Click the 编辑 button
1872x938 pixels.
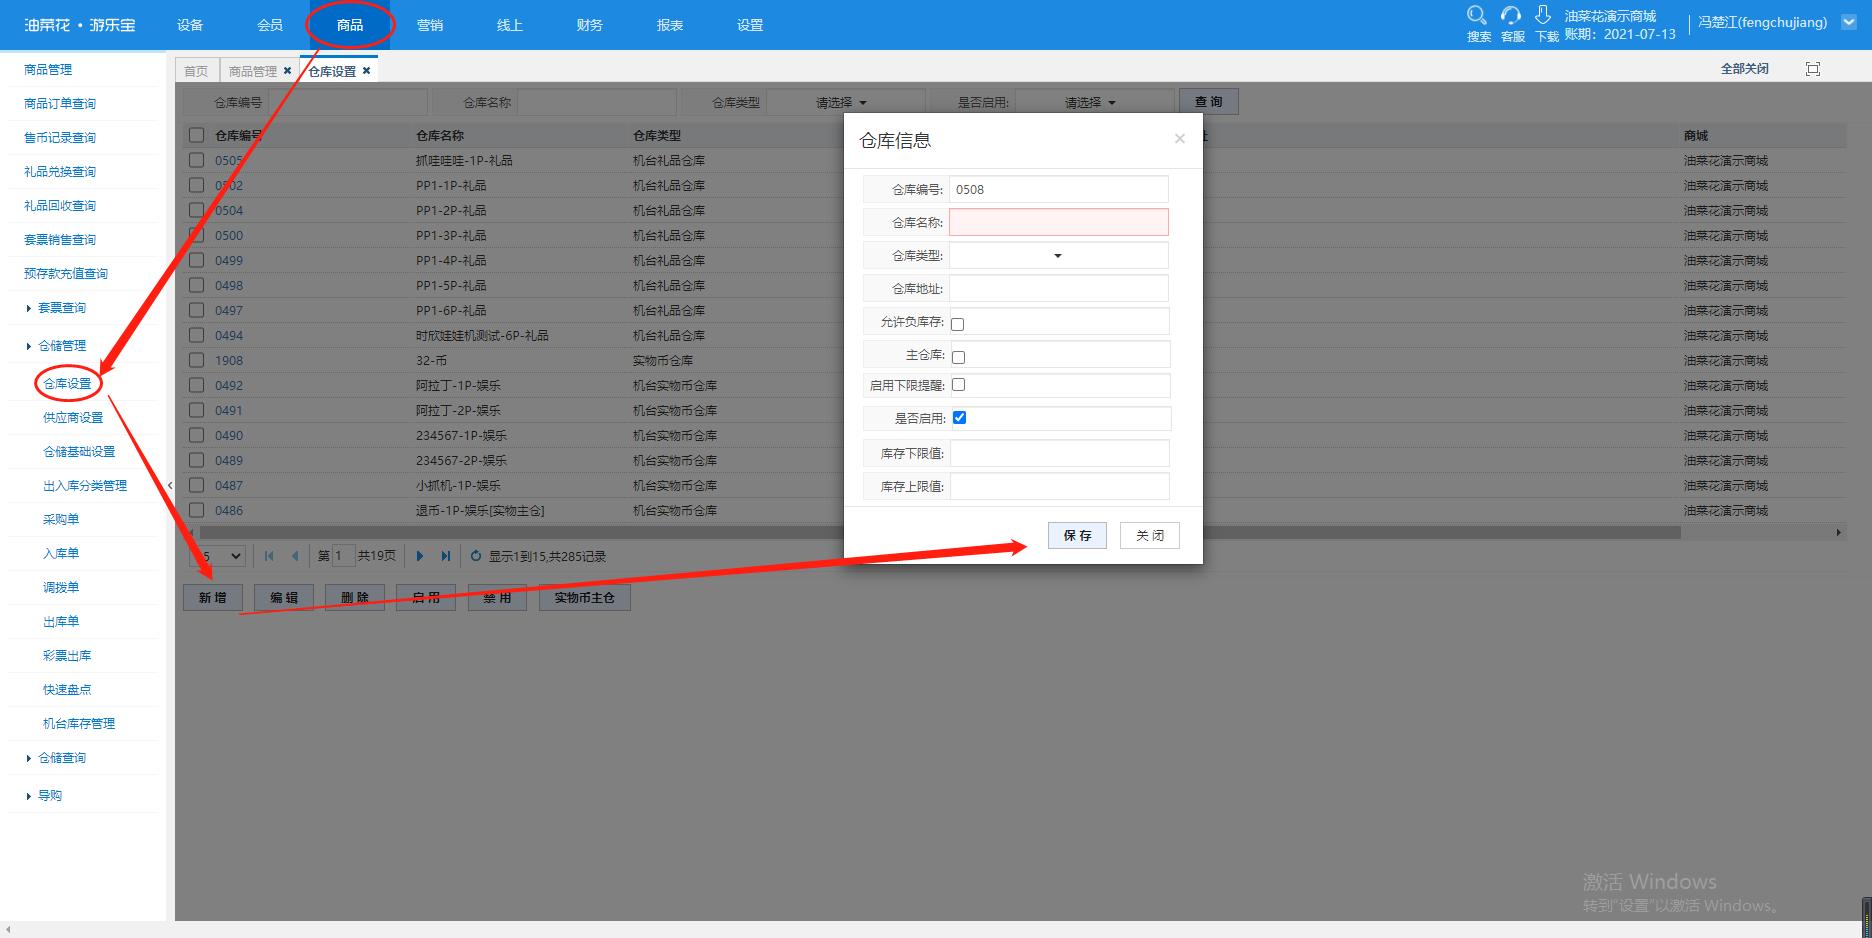(284, 597)
